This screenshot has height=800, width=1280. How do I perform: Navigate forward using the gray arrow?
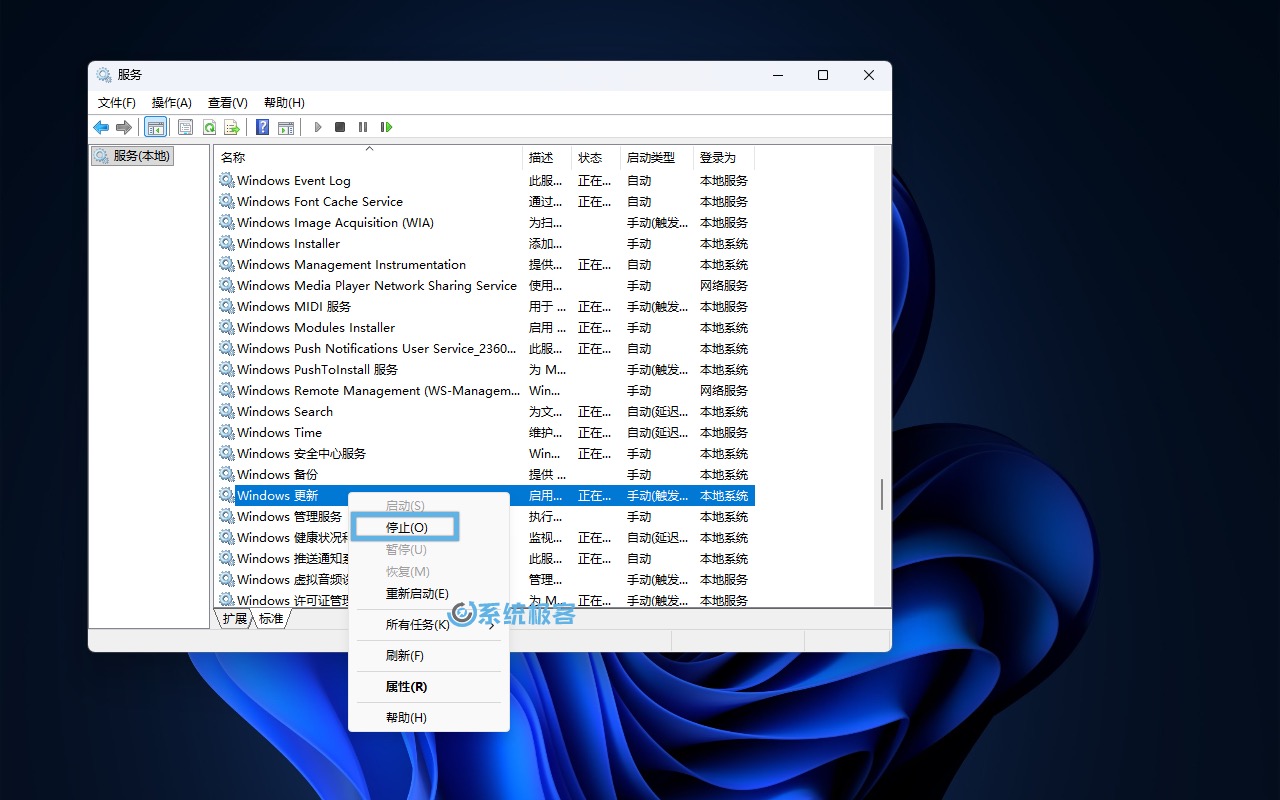click(x=124, y=127)
